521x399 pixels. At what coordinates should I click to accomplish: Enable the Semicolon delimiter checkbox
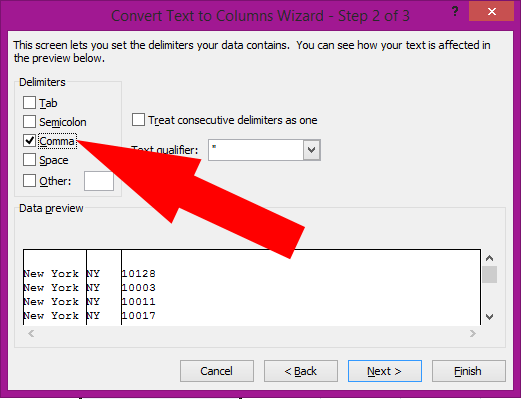pos(29,122)
